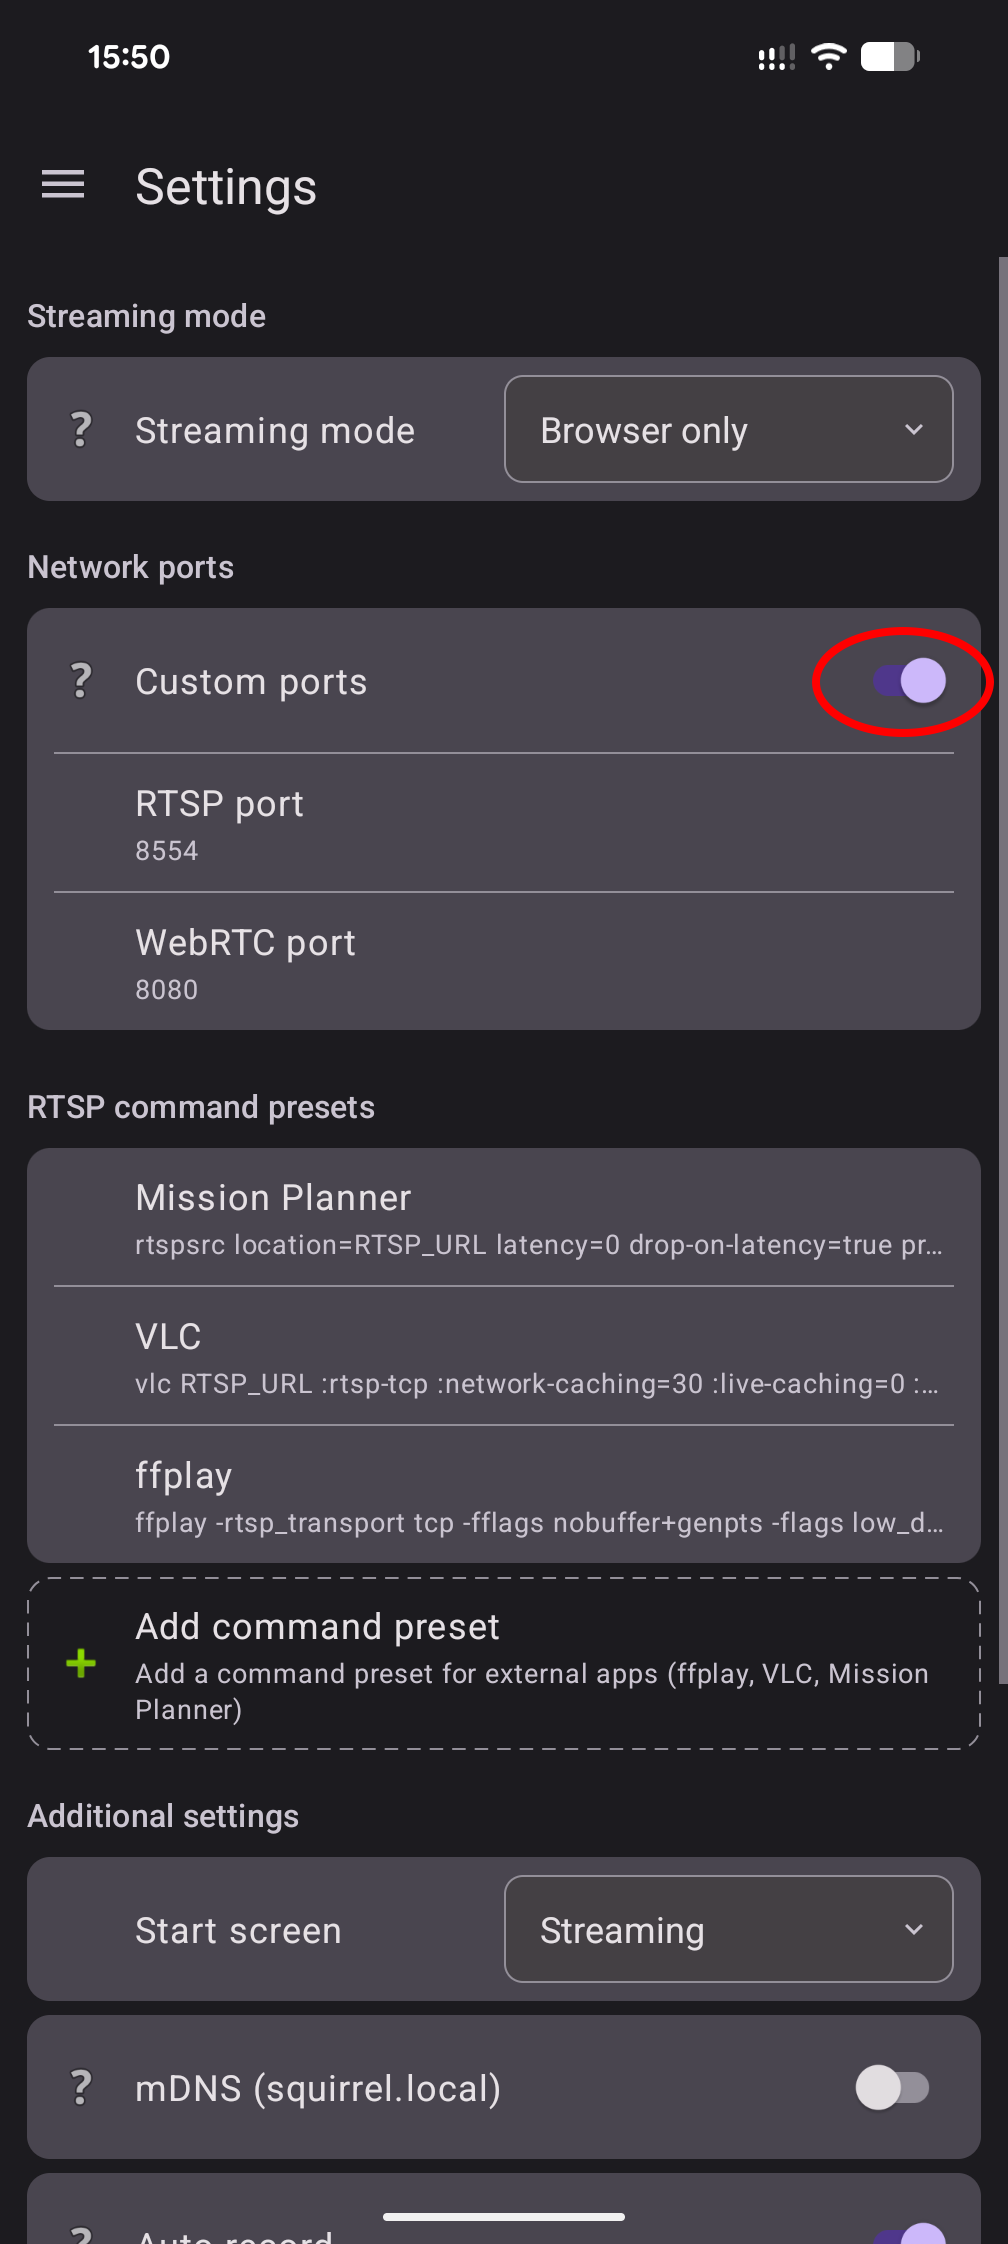Click the help icon beside Custom ports

click(80, 681)
